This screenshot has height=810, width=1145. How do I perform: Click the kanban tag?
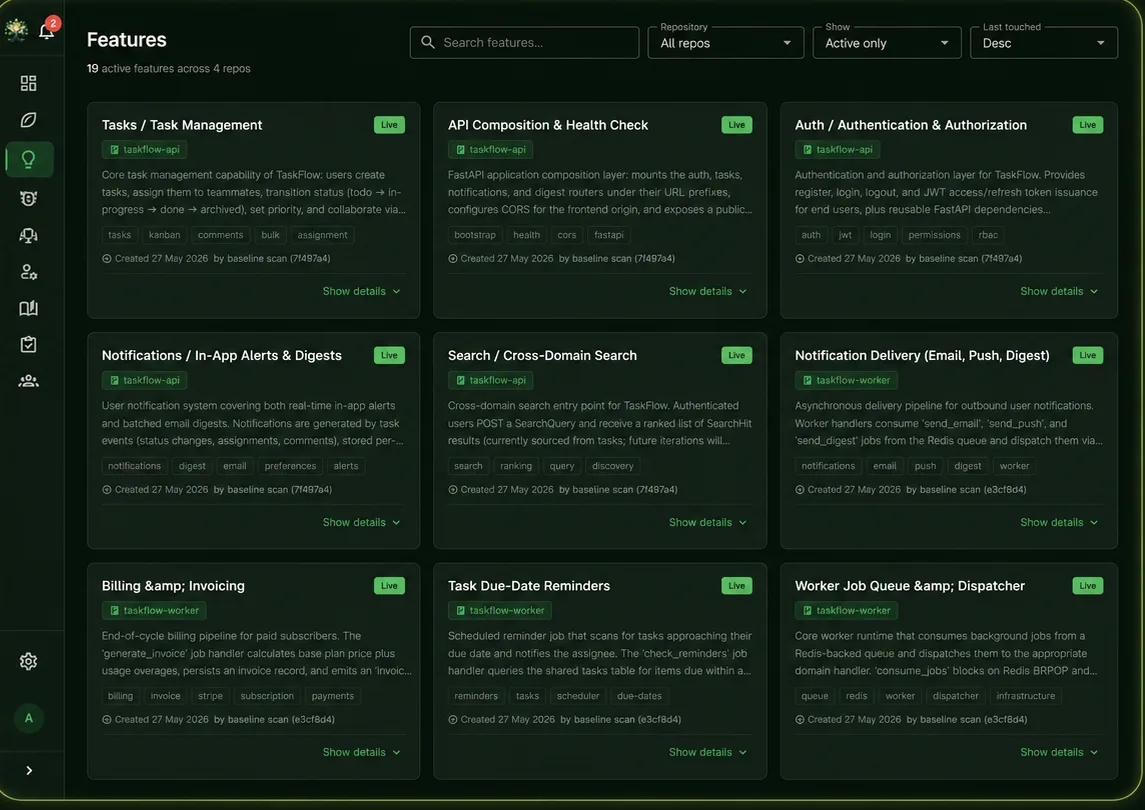coord(164,235)
